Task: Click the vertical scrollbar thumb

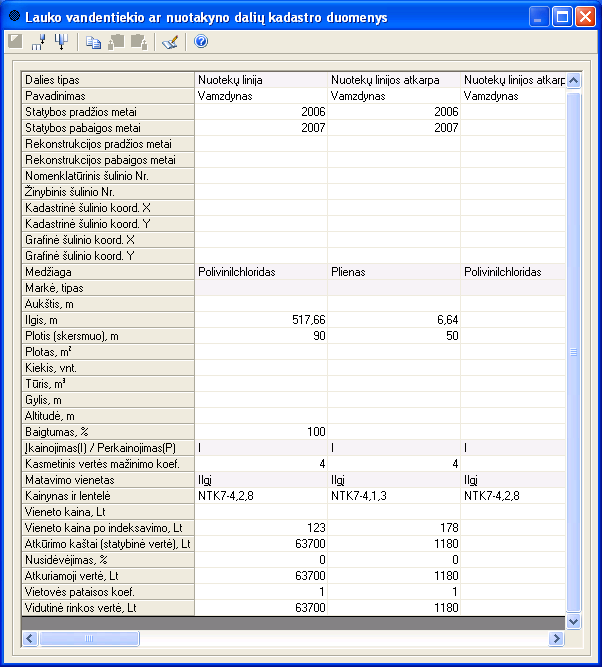Action: pos(573,352)
